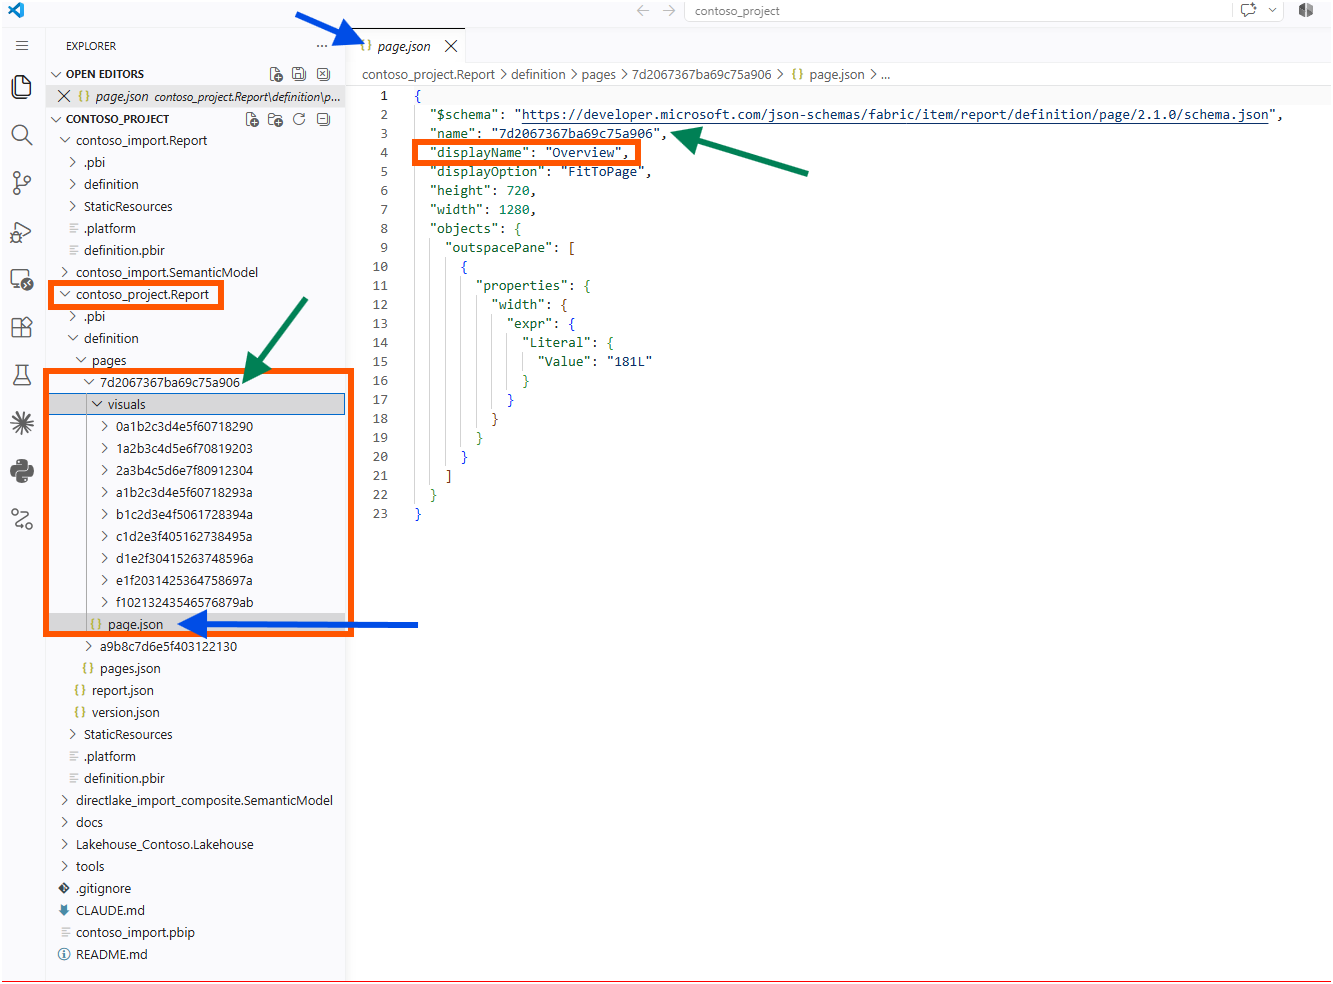Screen dimensions: 1333x984
Task: Open report.json in the file tree
Action: (123, 690)
